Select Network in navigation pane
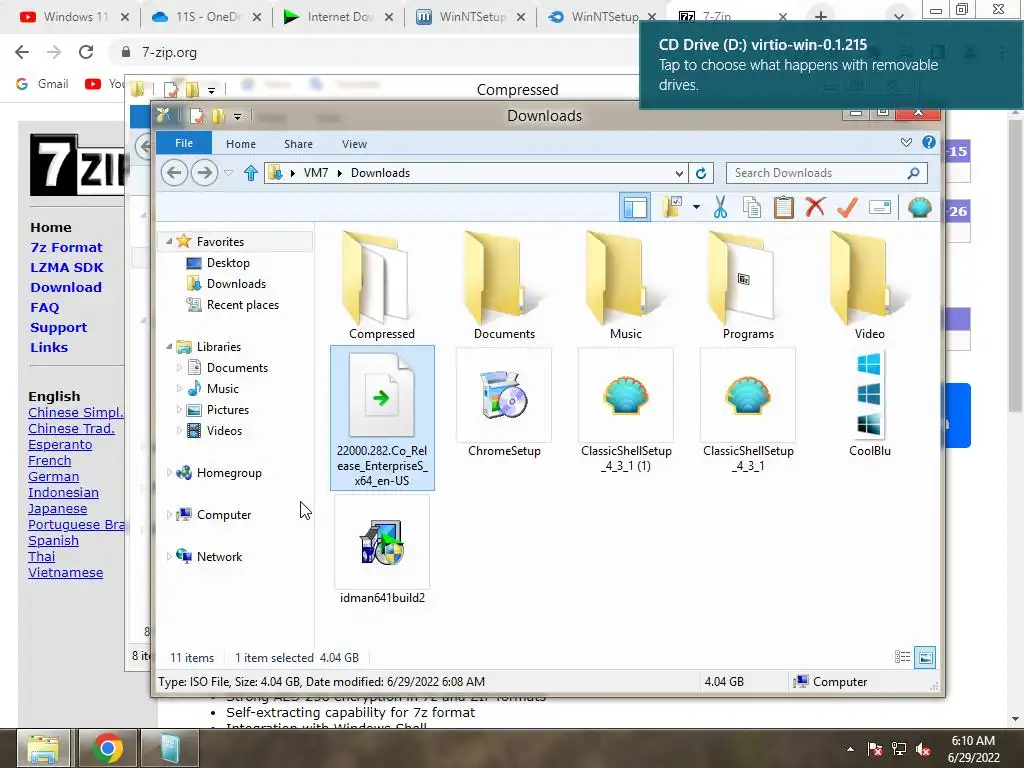 click(219, 556)
